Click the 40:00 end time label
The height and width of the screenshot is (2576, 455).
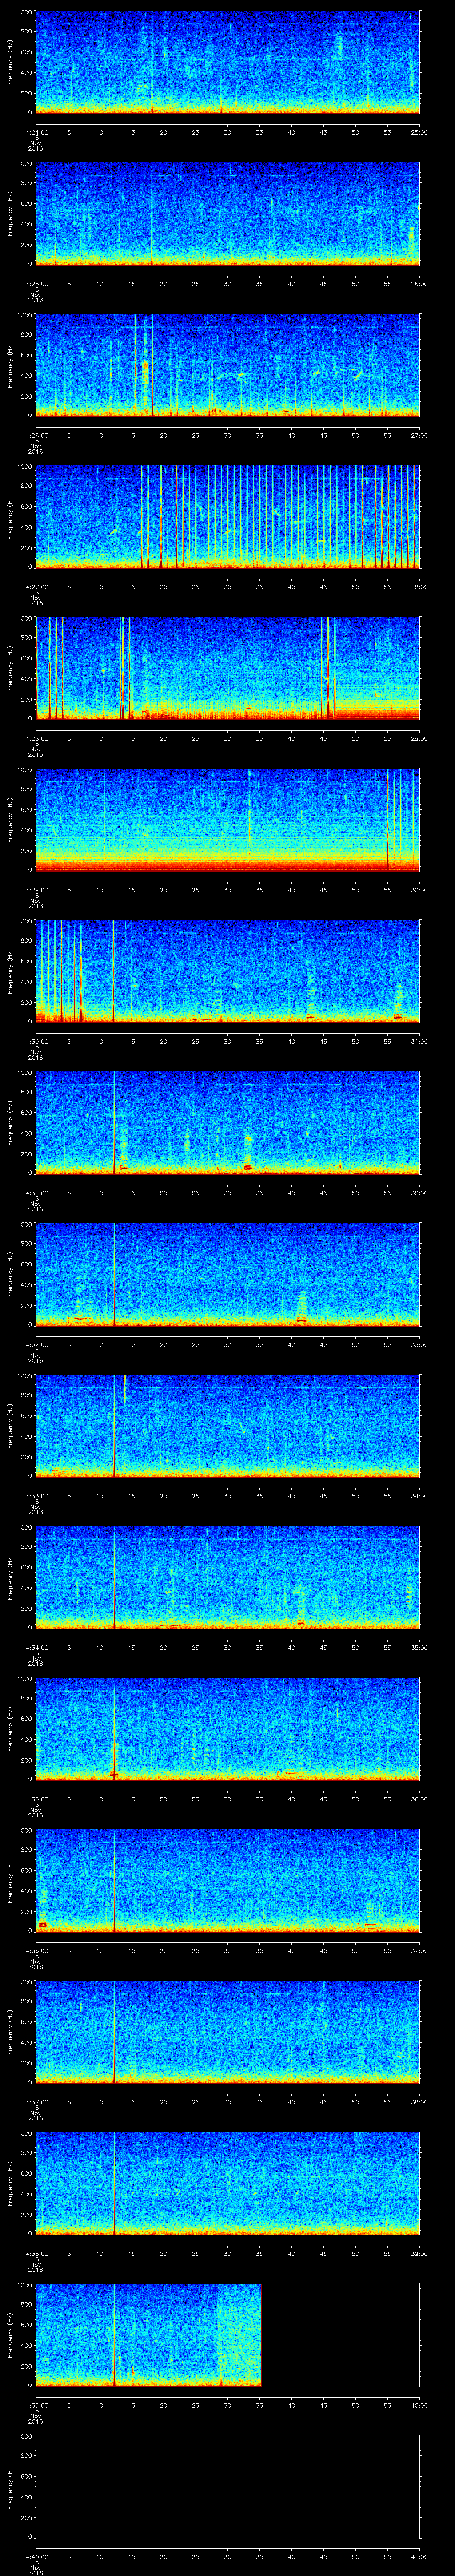coord(419,2405)
